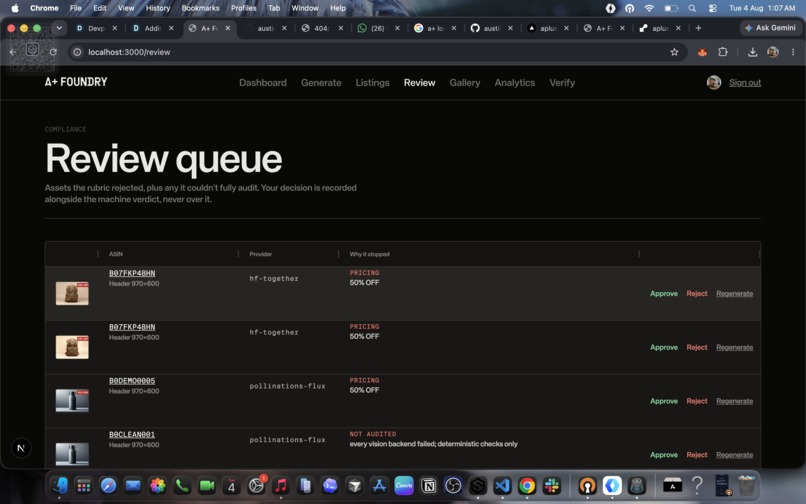Viewport: 806px width, 504px height.
Task: Approve the B0DEMO0005 asset
Action: coord(664,401)
